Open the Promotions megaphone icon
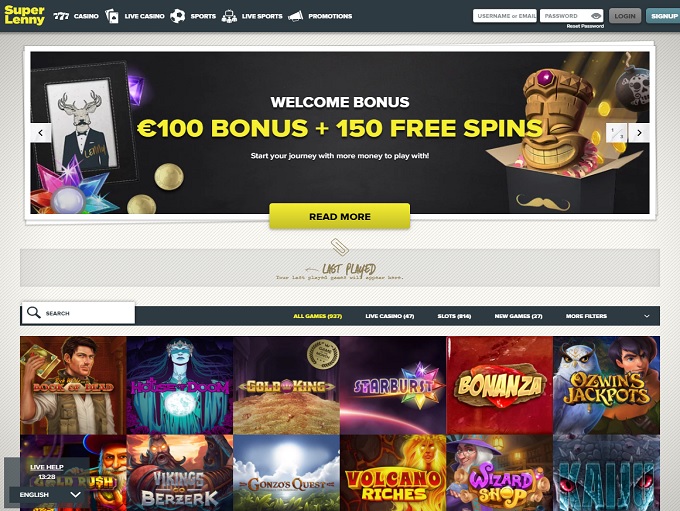Screen dimensions: 680x511 [x=296, y=16]
